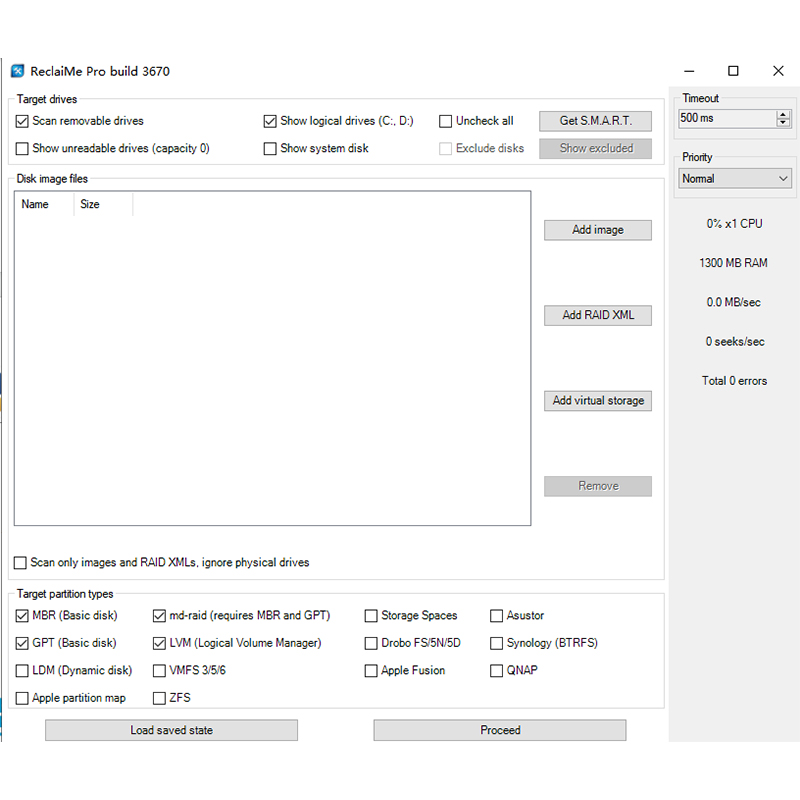Click the Size column header
800x800 pixels.
click(x=103, y=204)
